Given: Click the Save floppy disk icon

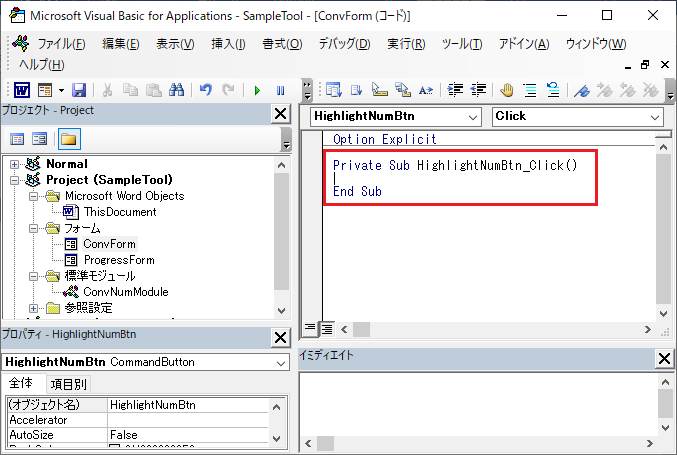Looking at the screenshot, I should [79, 90].
